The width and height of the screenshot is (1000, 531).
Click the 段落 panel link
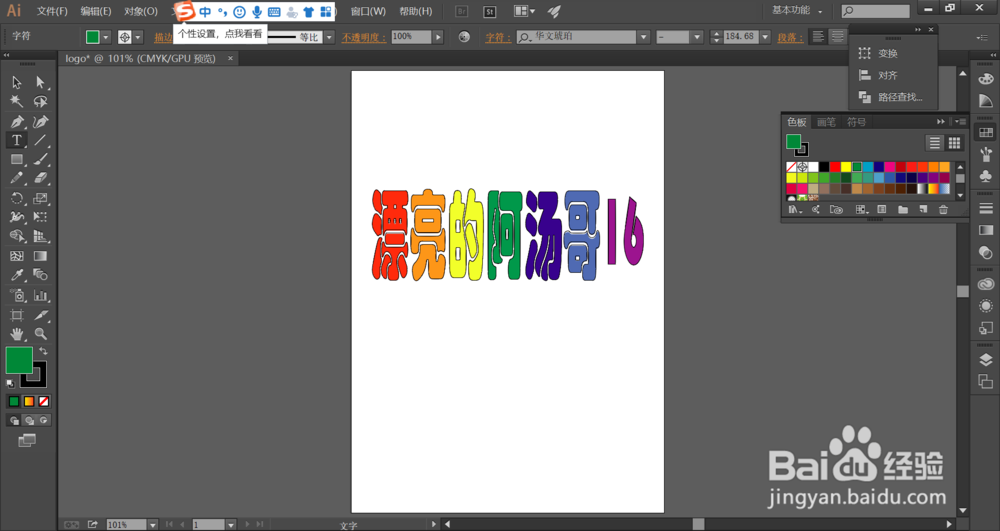click(x=790, y=37)
